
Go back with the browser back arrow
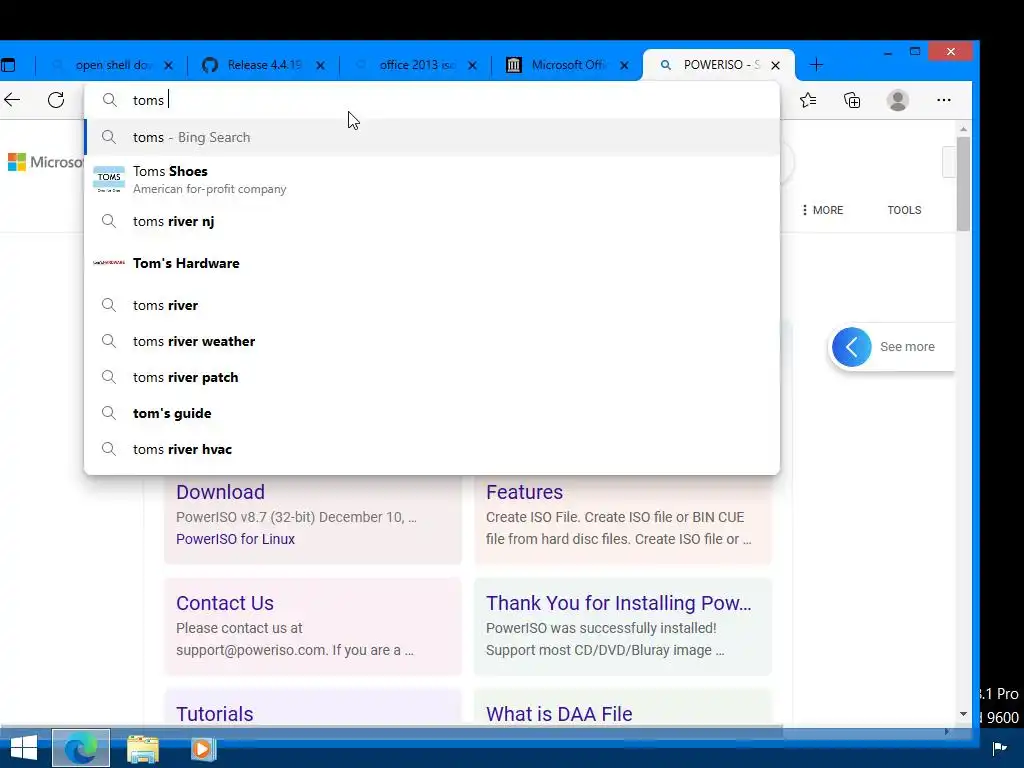12,100
